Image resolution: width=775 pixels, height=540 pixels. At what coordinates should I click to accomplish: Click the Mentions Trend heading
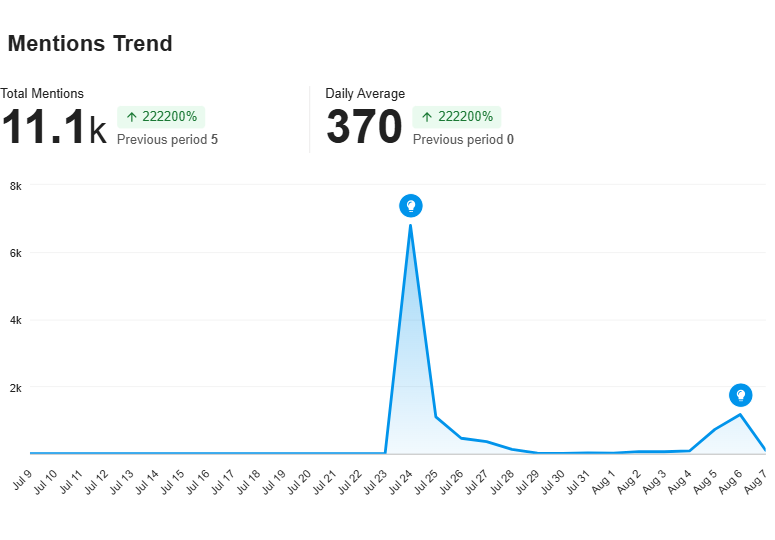(90, 43)
